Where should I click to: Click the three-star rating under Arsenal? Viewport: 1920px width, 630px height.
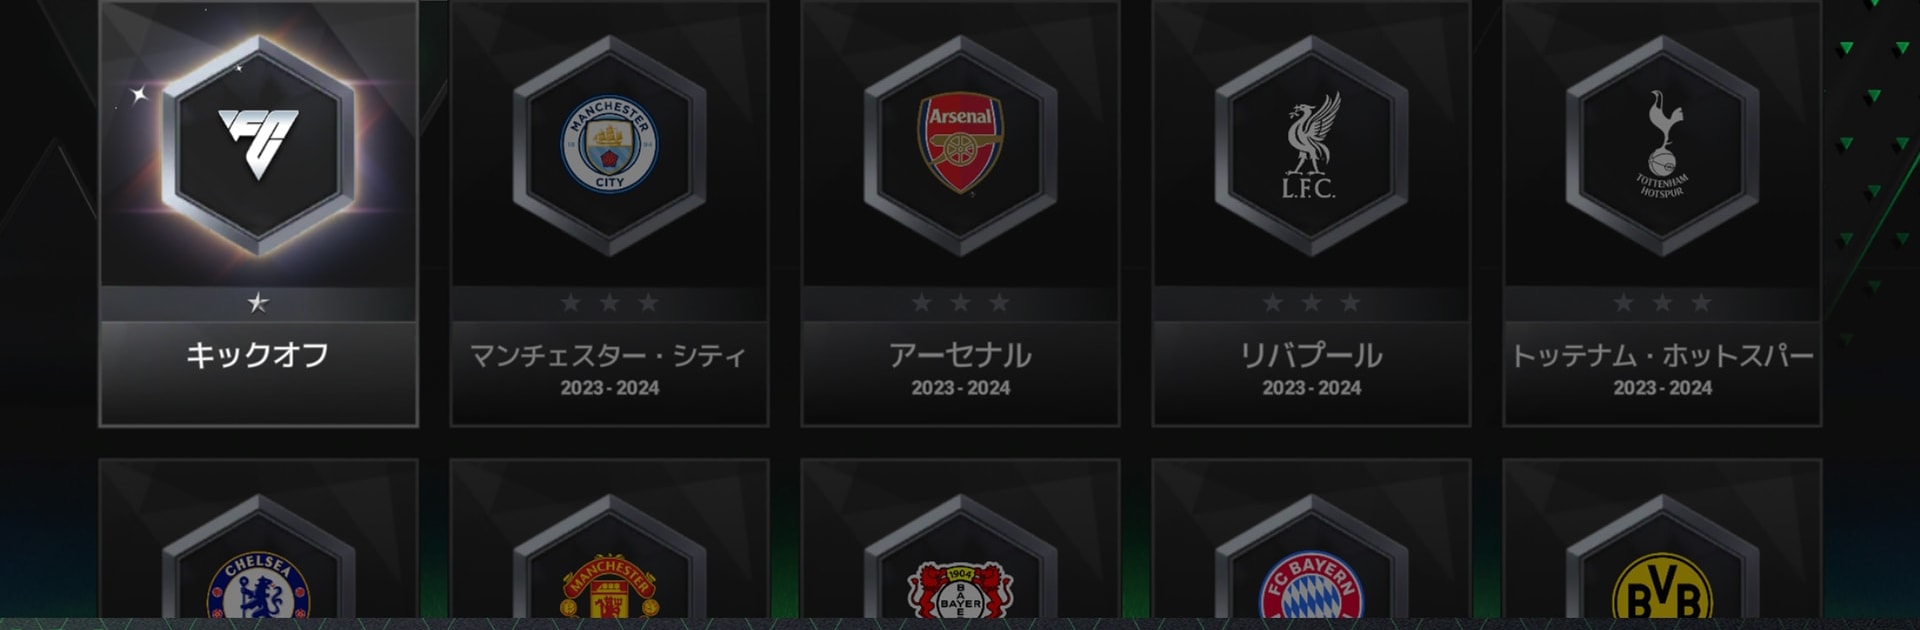click(960, 302)
